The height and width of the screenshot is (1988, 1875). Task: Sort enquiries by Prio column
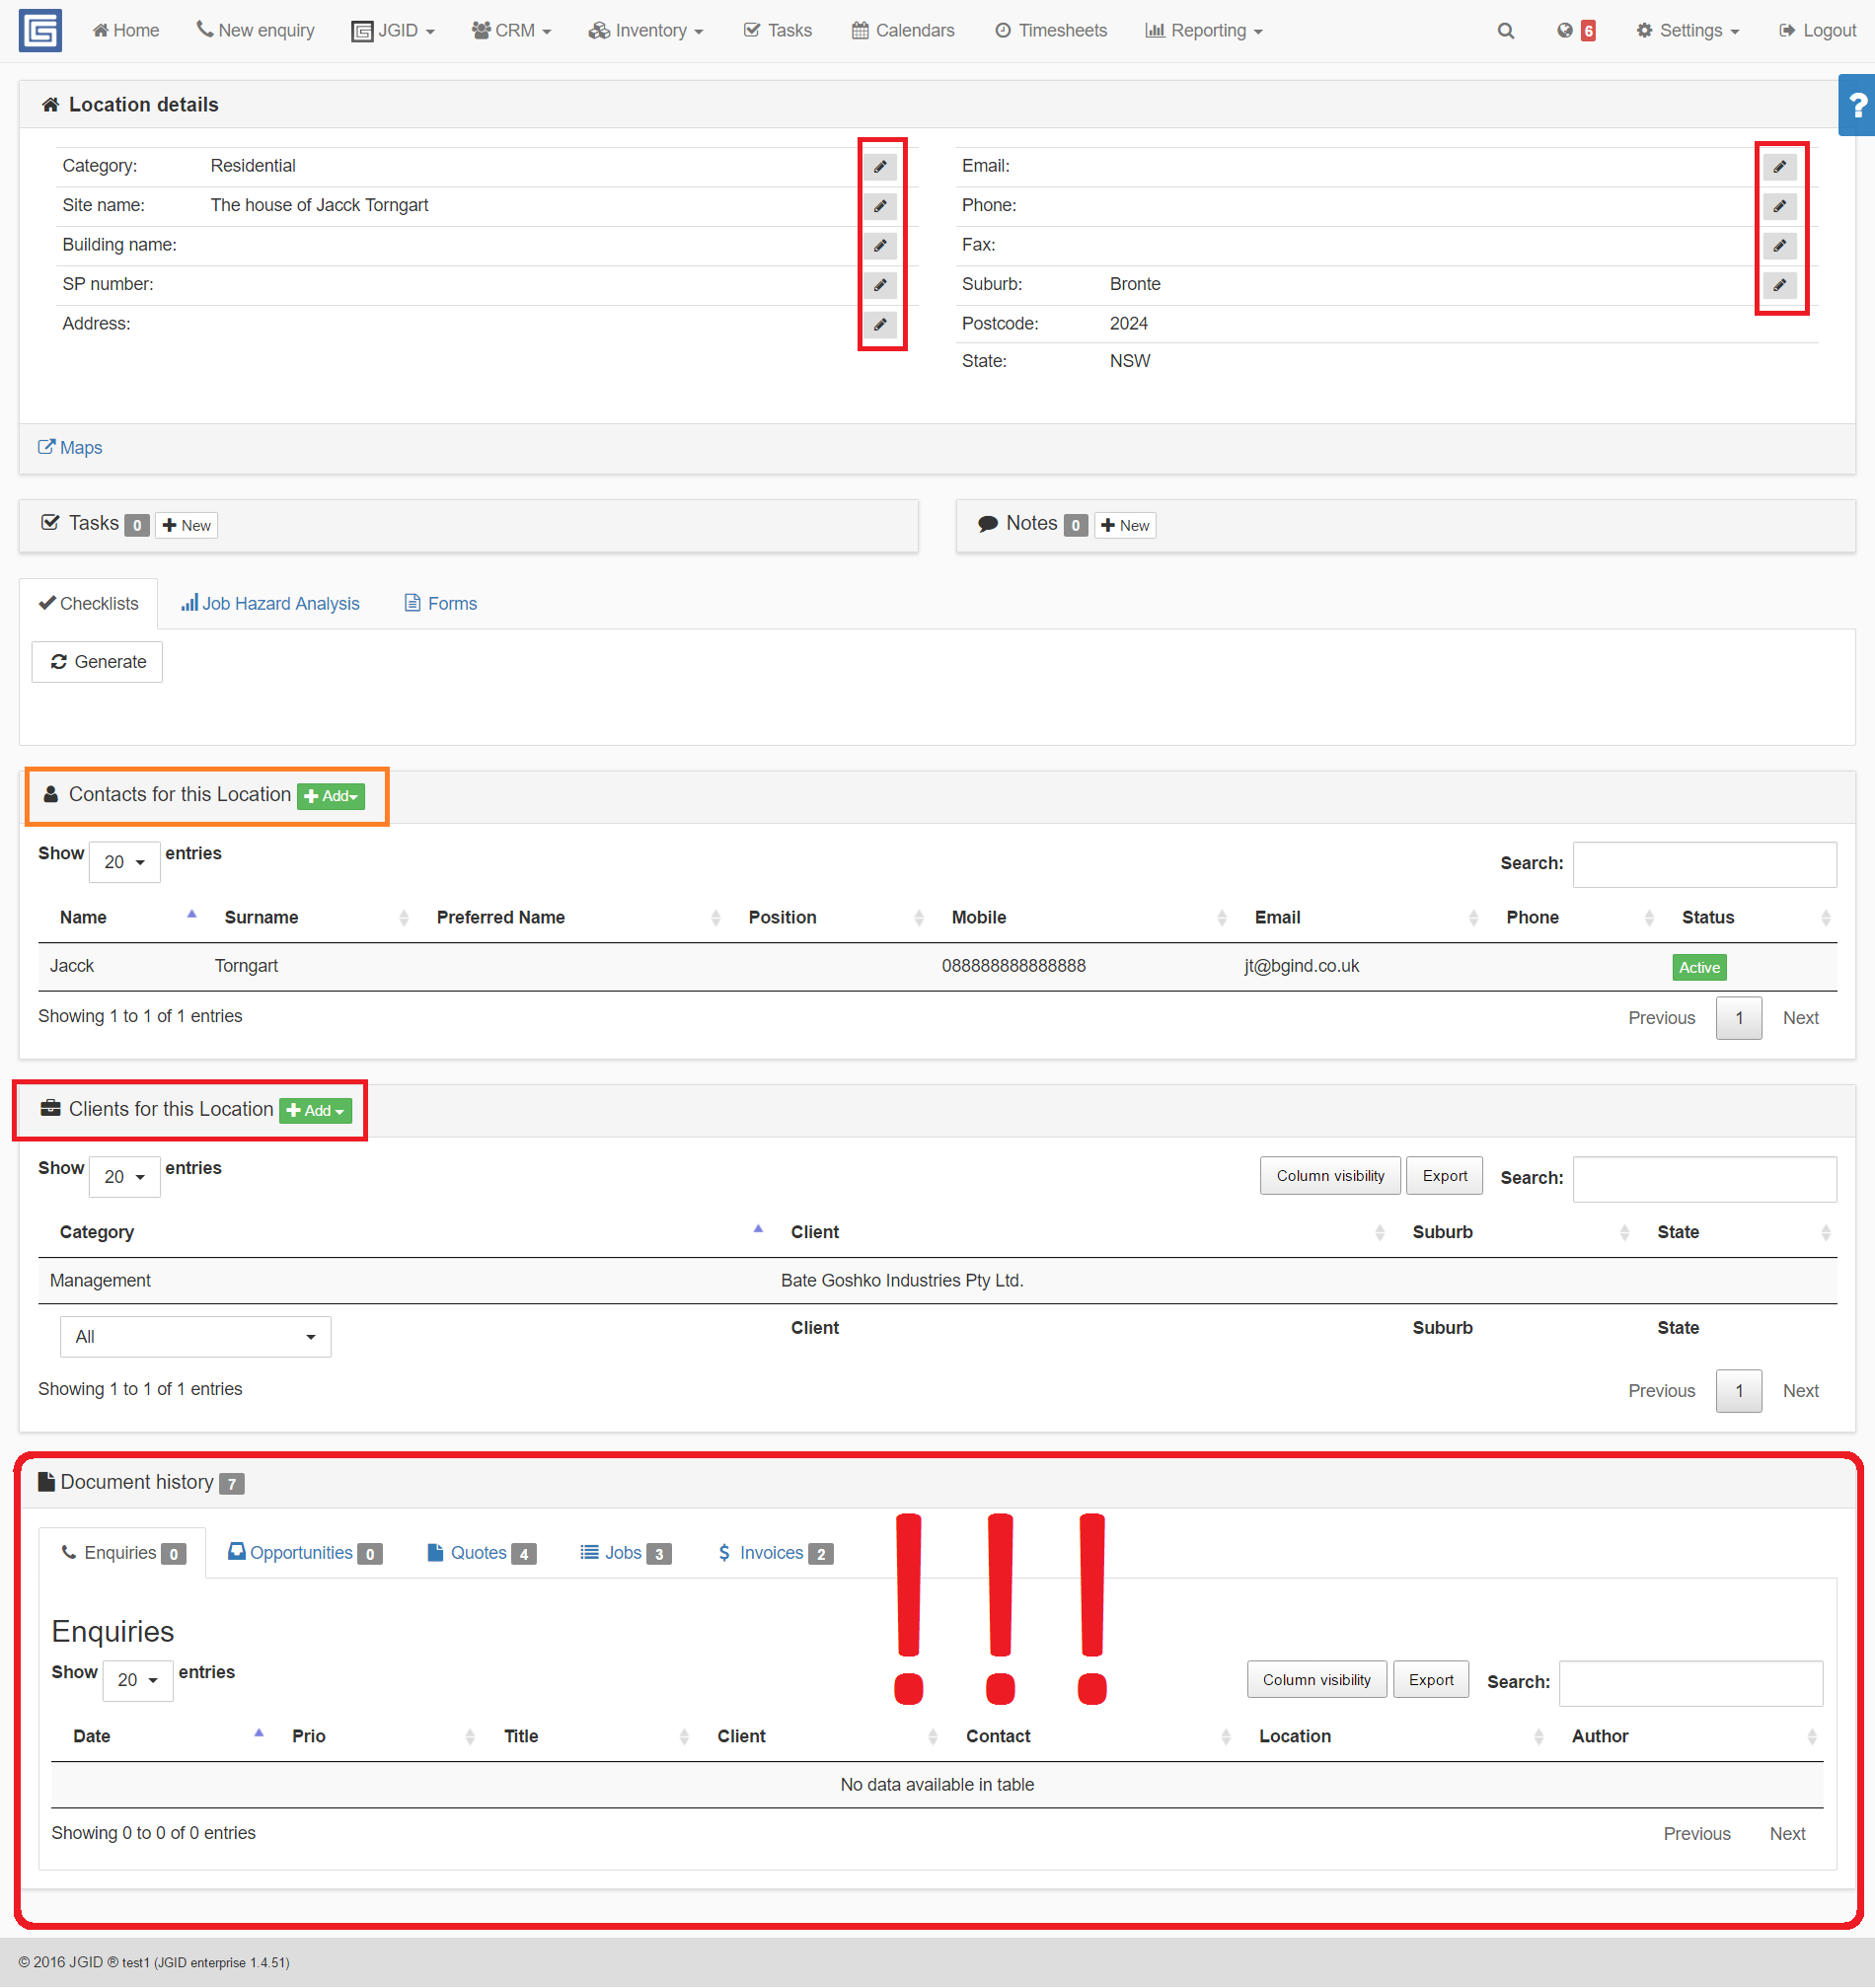pyautogui.click(x=382, y=1737)
